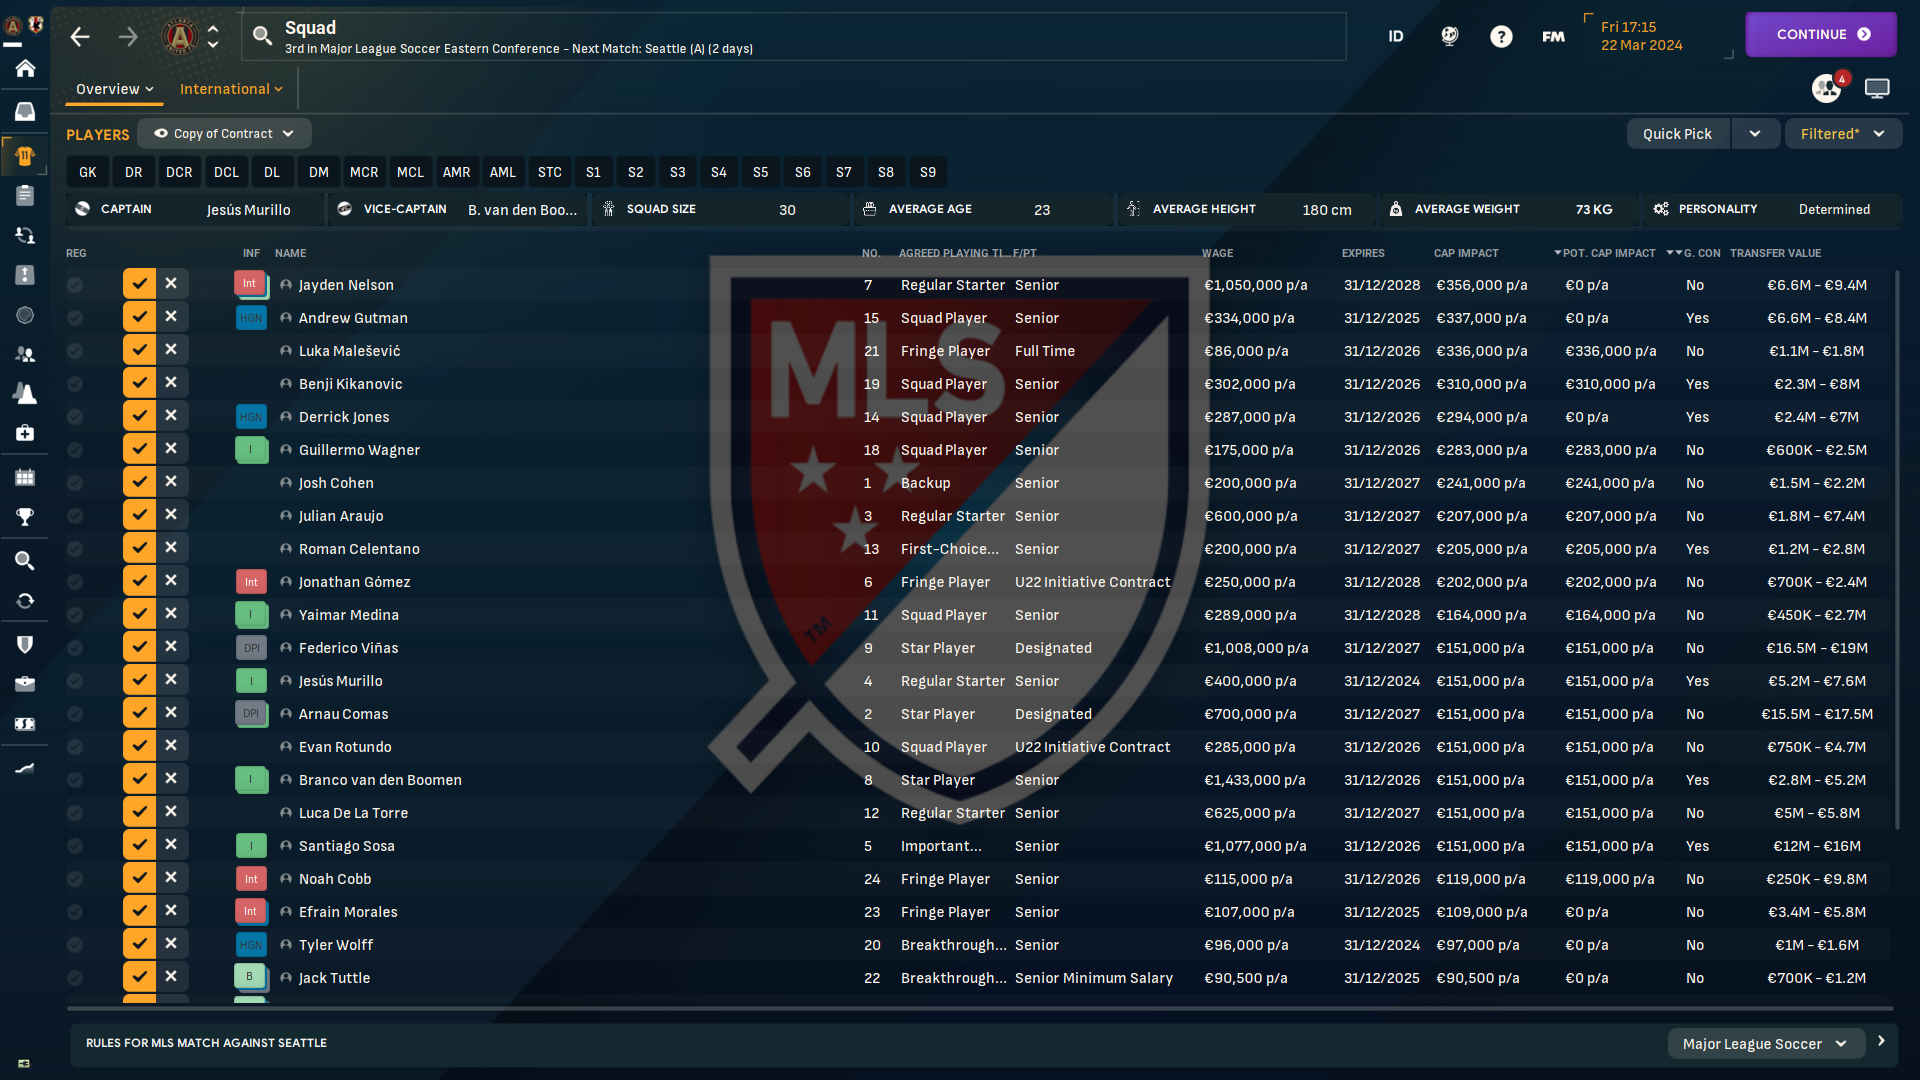This screenshot has width=1920, height=1080.
Task: Open the Finances icon in sidebar
Action: tap(25, 723)
